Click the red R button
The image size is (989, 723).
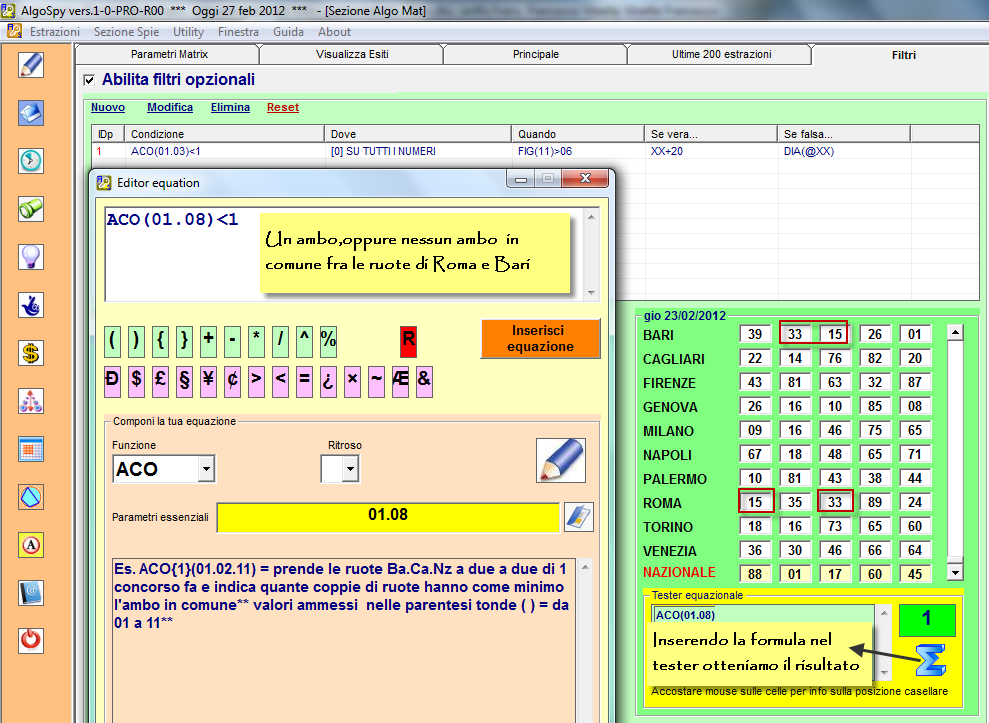click(x=408, y=340)
